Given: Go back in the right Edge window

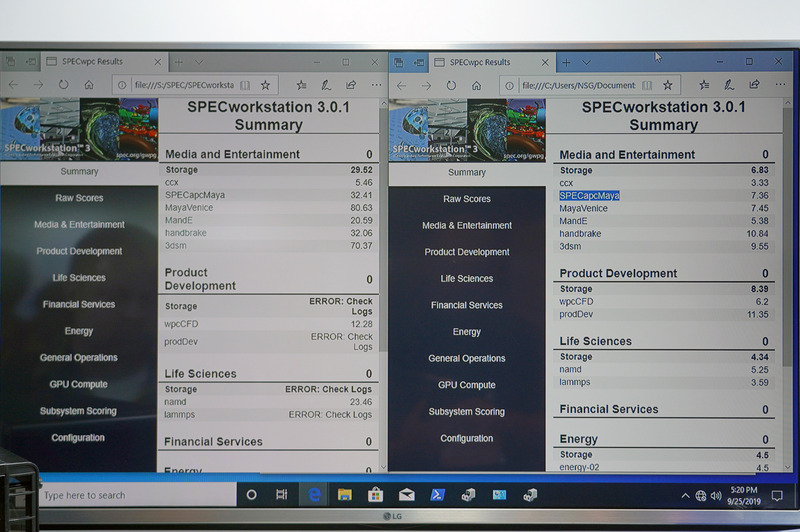Looking at the screenshot, I should (x=402, y=86).
